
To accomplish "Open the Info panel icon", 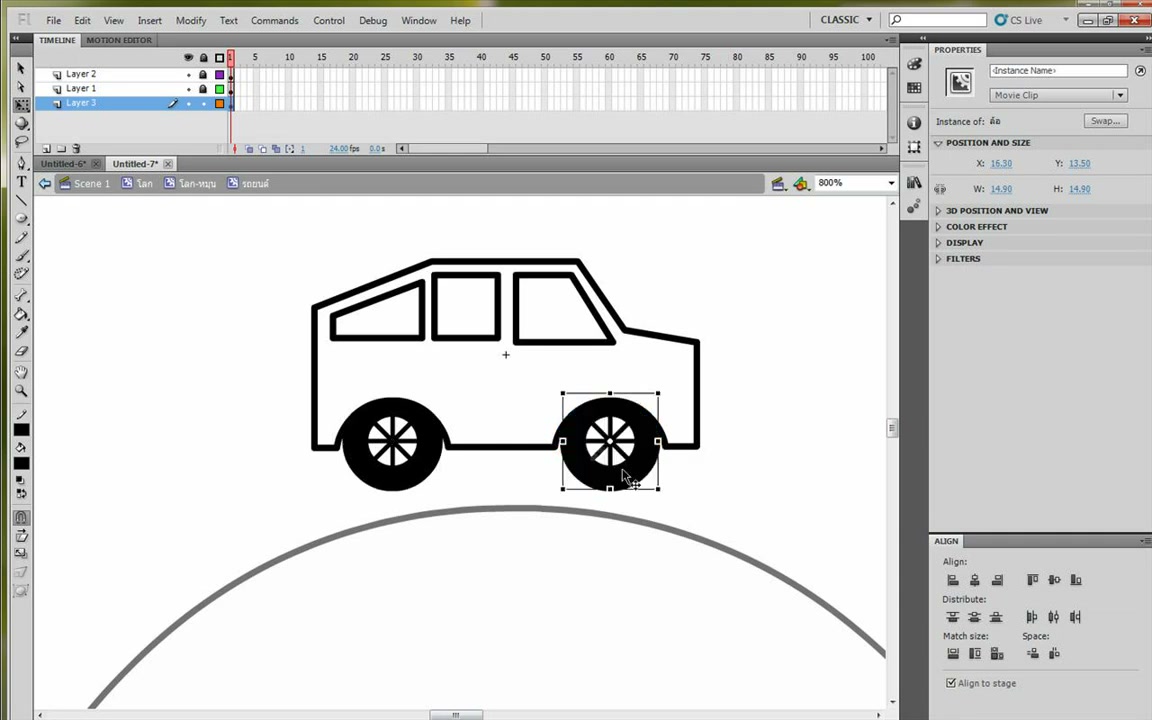I will pos(914,123).
